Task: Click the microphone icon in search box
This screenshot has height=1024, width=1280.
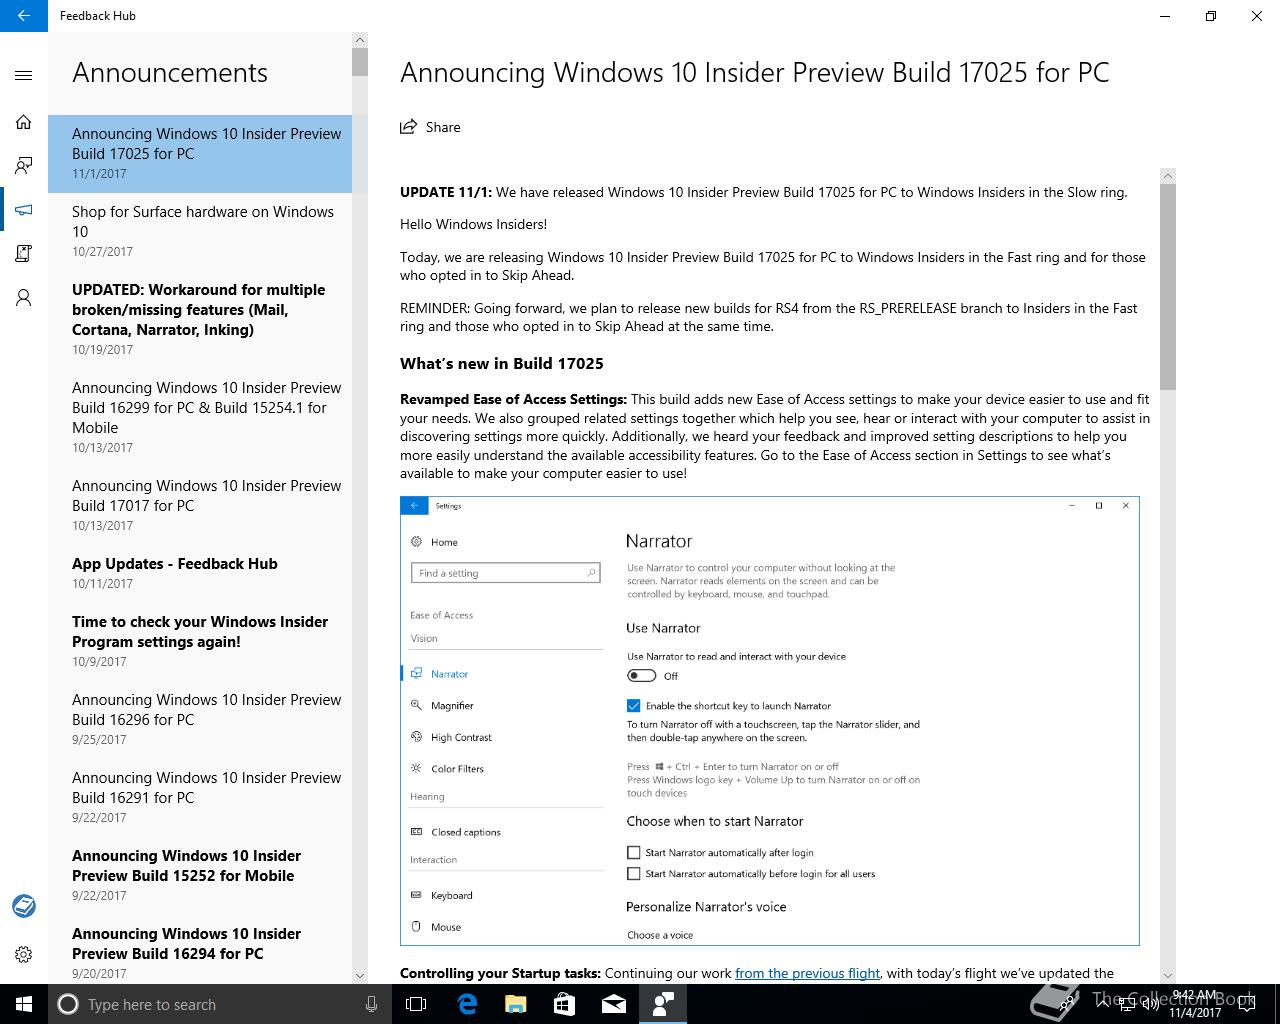Action: pyautogui.click(x=371, y=1004)
